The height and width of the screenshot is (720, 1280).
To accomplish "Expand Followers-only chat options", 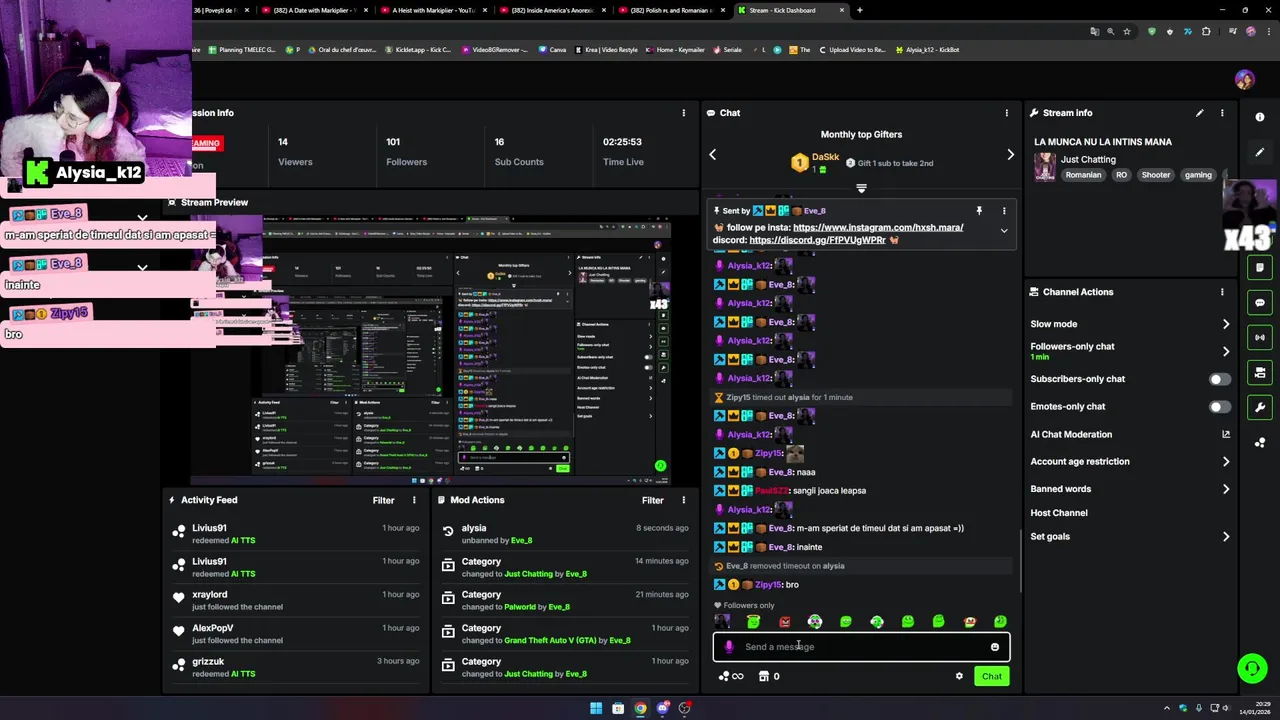I will [1226, 351].
